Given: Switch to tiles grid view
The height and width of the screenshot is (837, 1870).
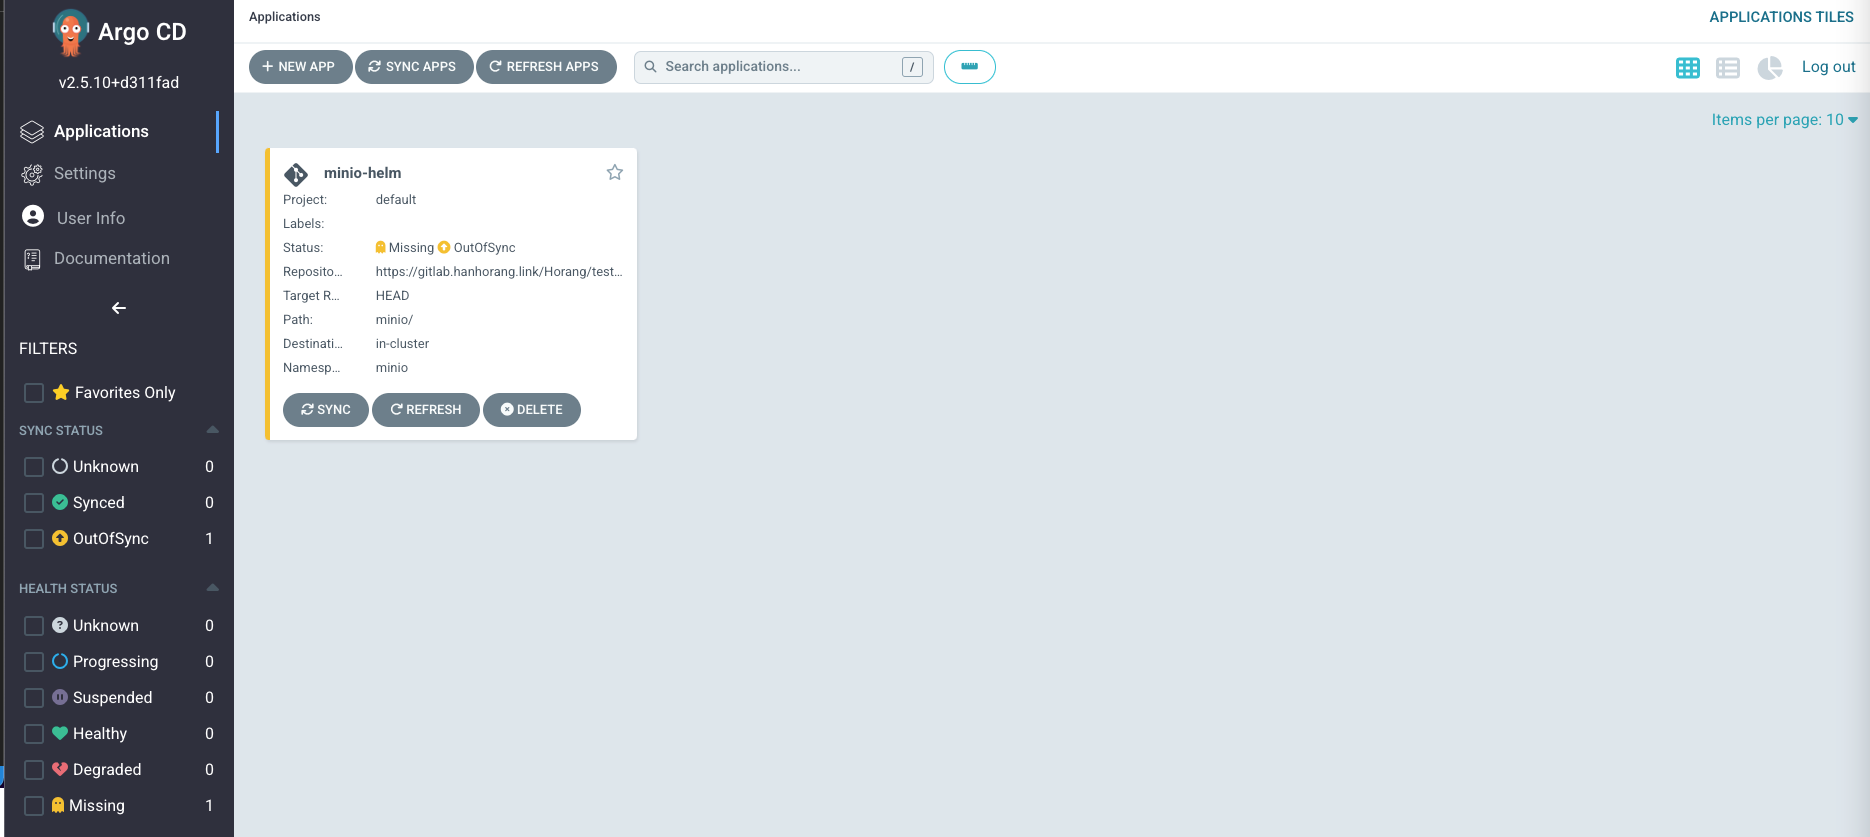Looking at the screenshot, I should tap(1687, 67).
